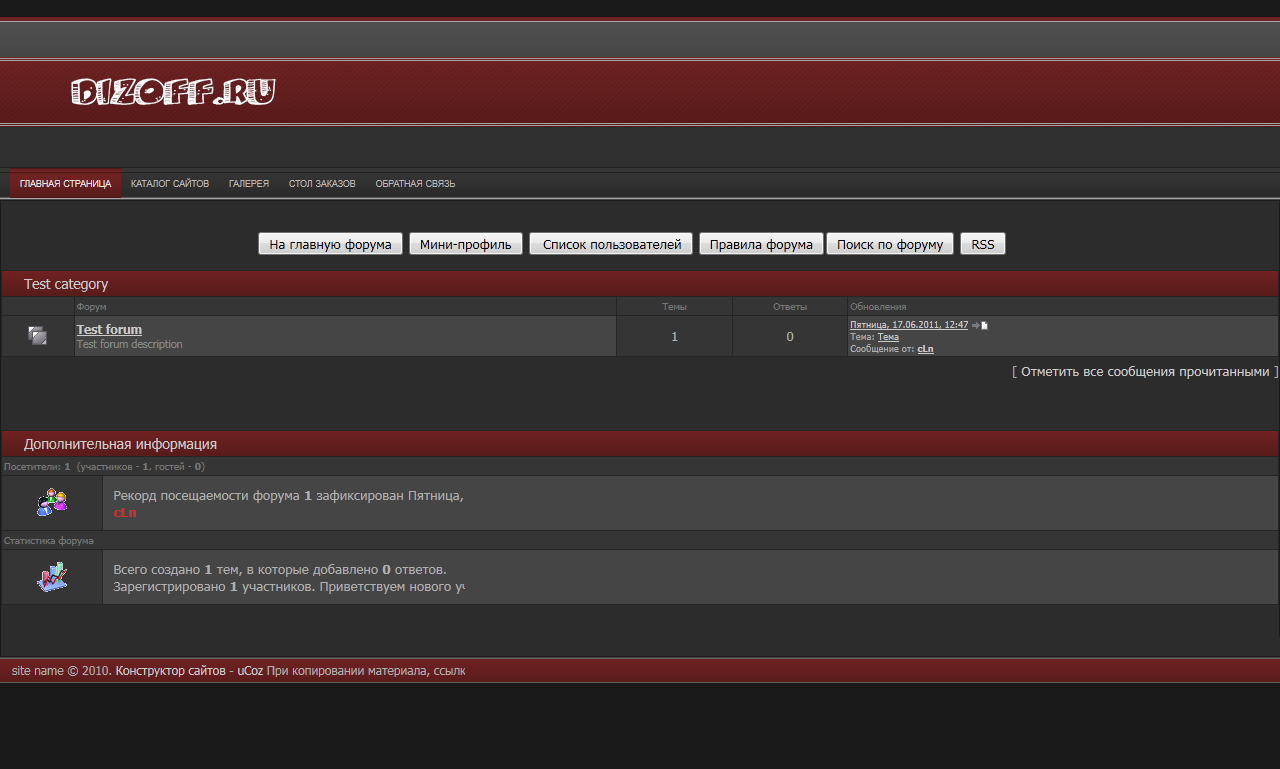Image resolution: width=1280 pixels, height=769 pixels.
Task: Open the Главная страница menu item
Action: pos(65,184)
